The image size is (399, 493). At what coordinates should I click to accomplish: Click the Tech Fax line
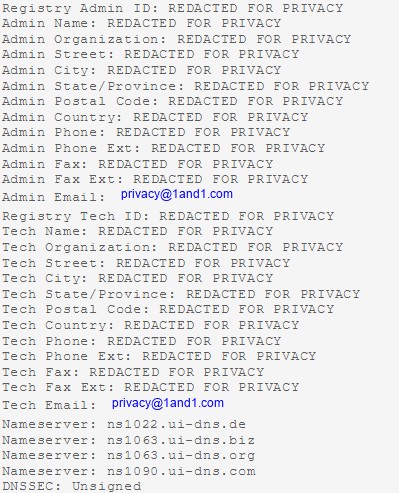tap(133, 372)
